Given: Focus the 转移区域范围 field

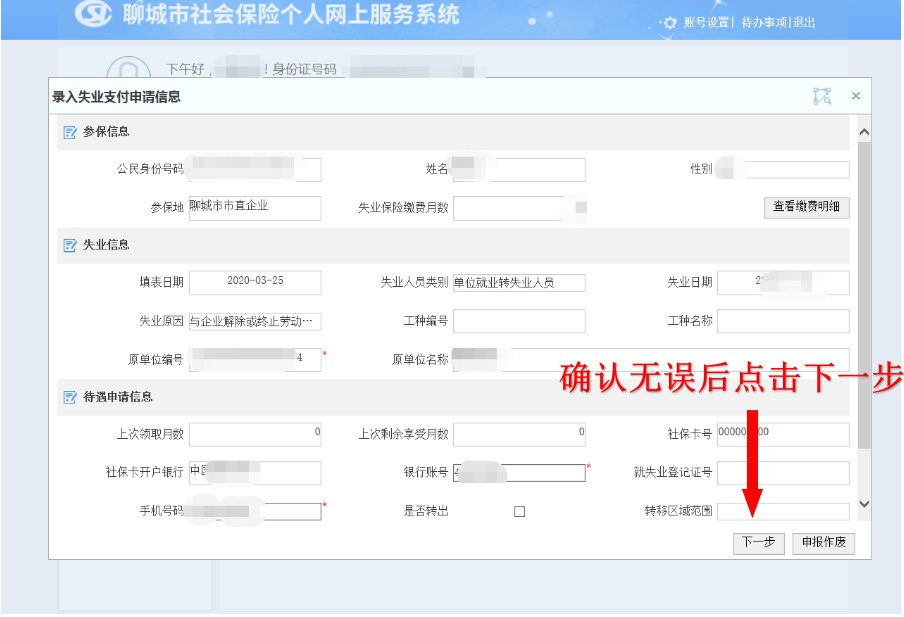Looking at the screenshot, I should coord(783,511).
